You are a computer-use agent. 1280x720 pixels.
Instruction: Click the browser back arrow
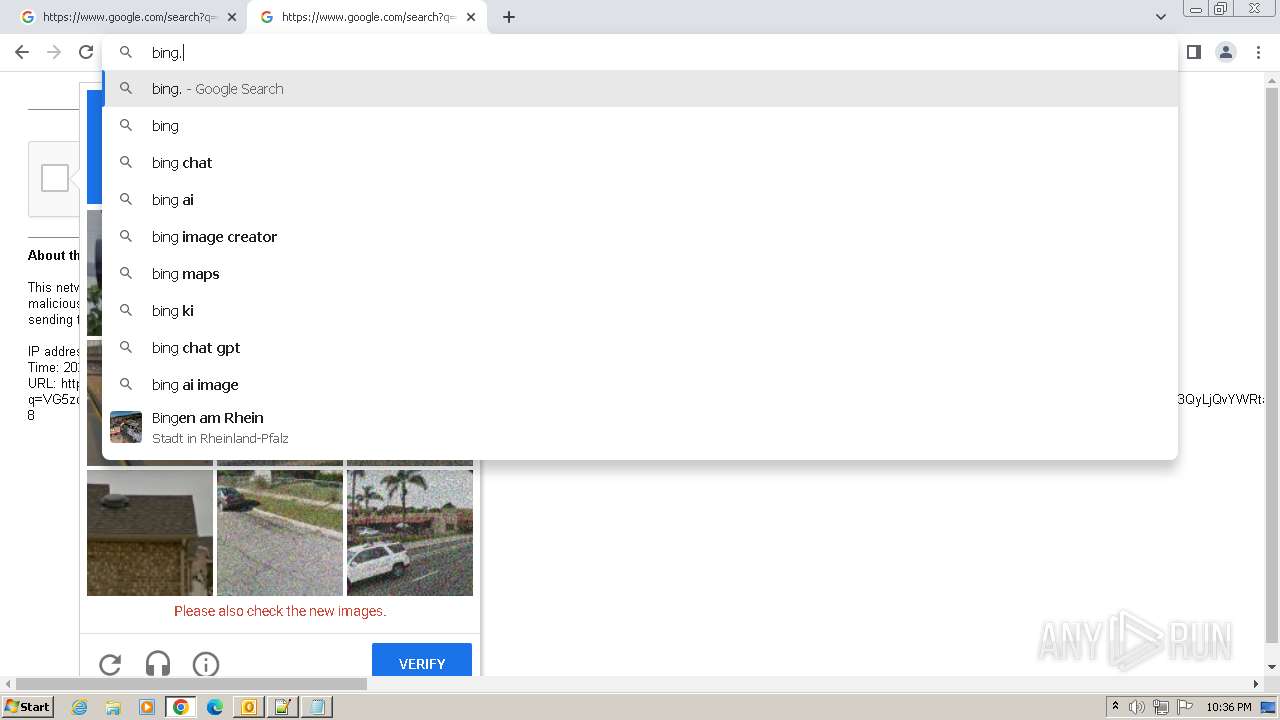click(x=22, y=52)
